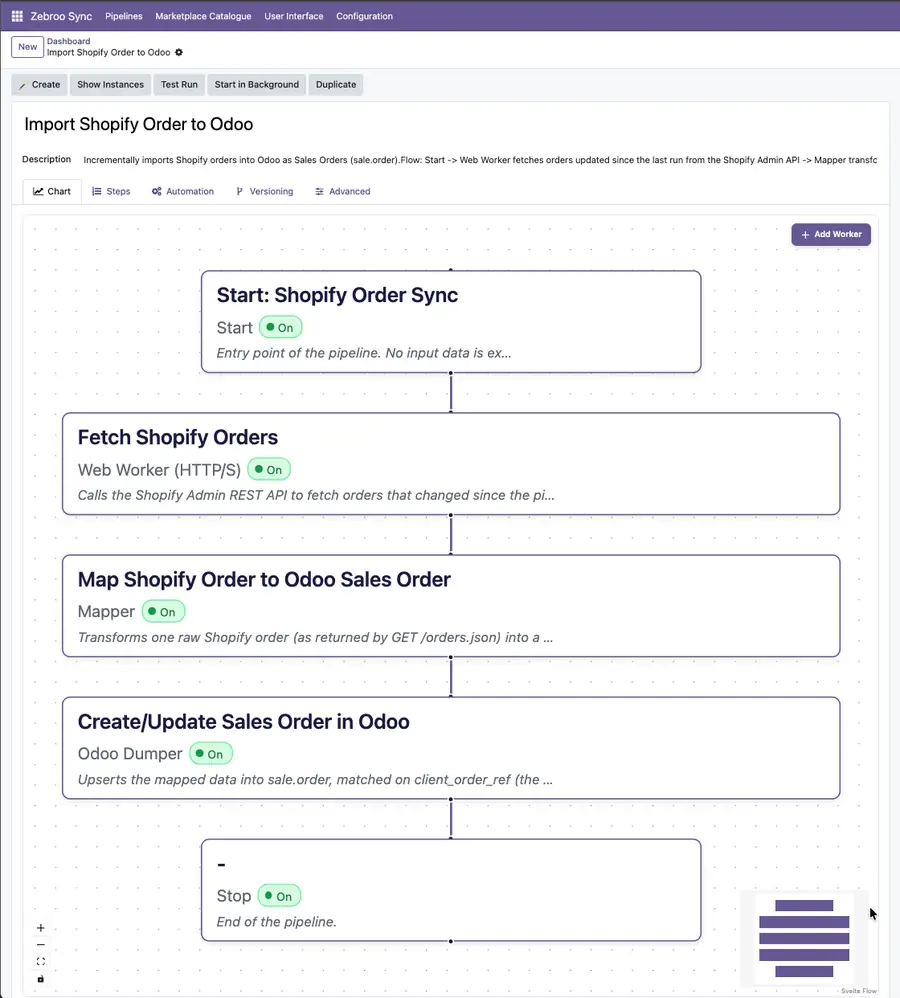Switch to the Advanced tab
The height and width of the screenshot is (998, 900).
(342, 191)
